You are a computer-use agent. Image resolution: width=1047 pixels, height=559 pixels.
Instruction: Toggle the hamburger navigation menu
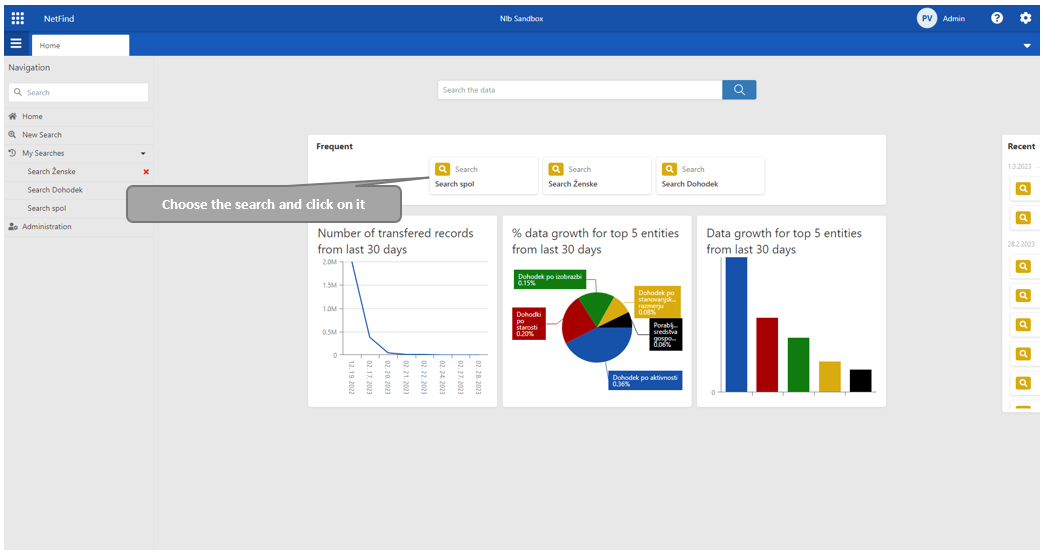click(15, 44)
